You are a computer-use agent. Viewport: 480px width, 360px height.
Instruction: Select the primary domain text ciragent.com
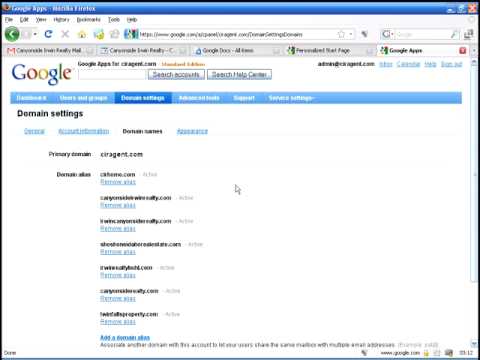click(x=122, y=154)
